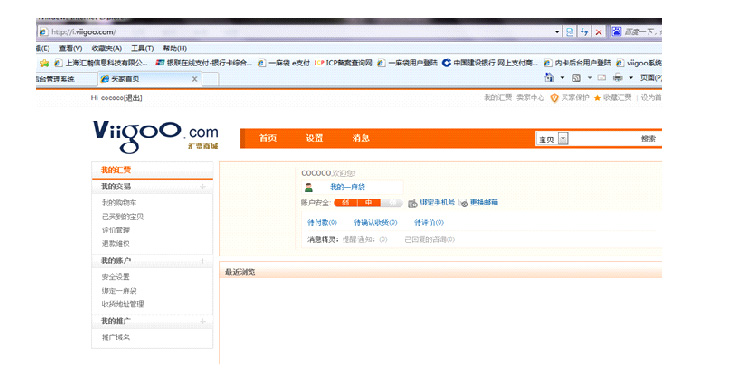Open the 收藏夹(A) menu
Image resolution: width=736 pixels, height=378 pixels.
(x=107, y=48)
